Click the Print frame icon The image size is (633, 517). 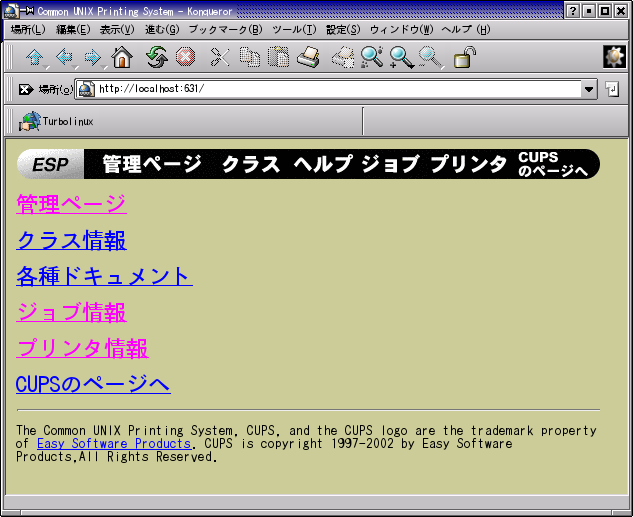tap(343, 57)
